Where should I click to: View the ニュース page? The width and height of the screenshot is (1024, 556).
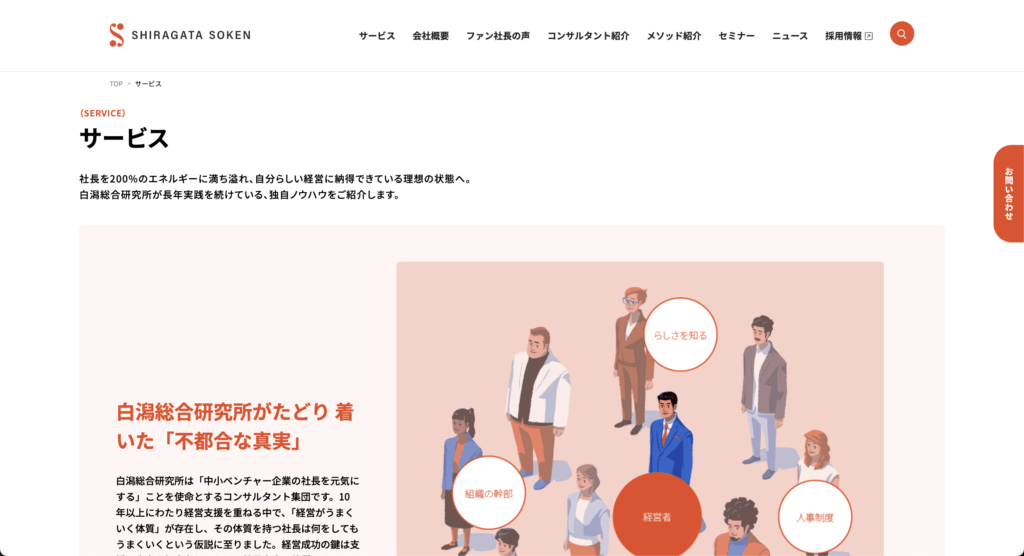790,36
